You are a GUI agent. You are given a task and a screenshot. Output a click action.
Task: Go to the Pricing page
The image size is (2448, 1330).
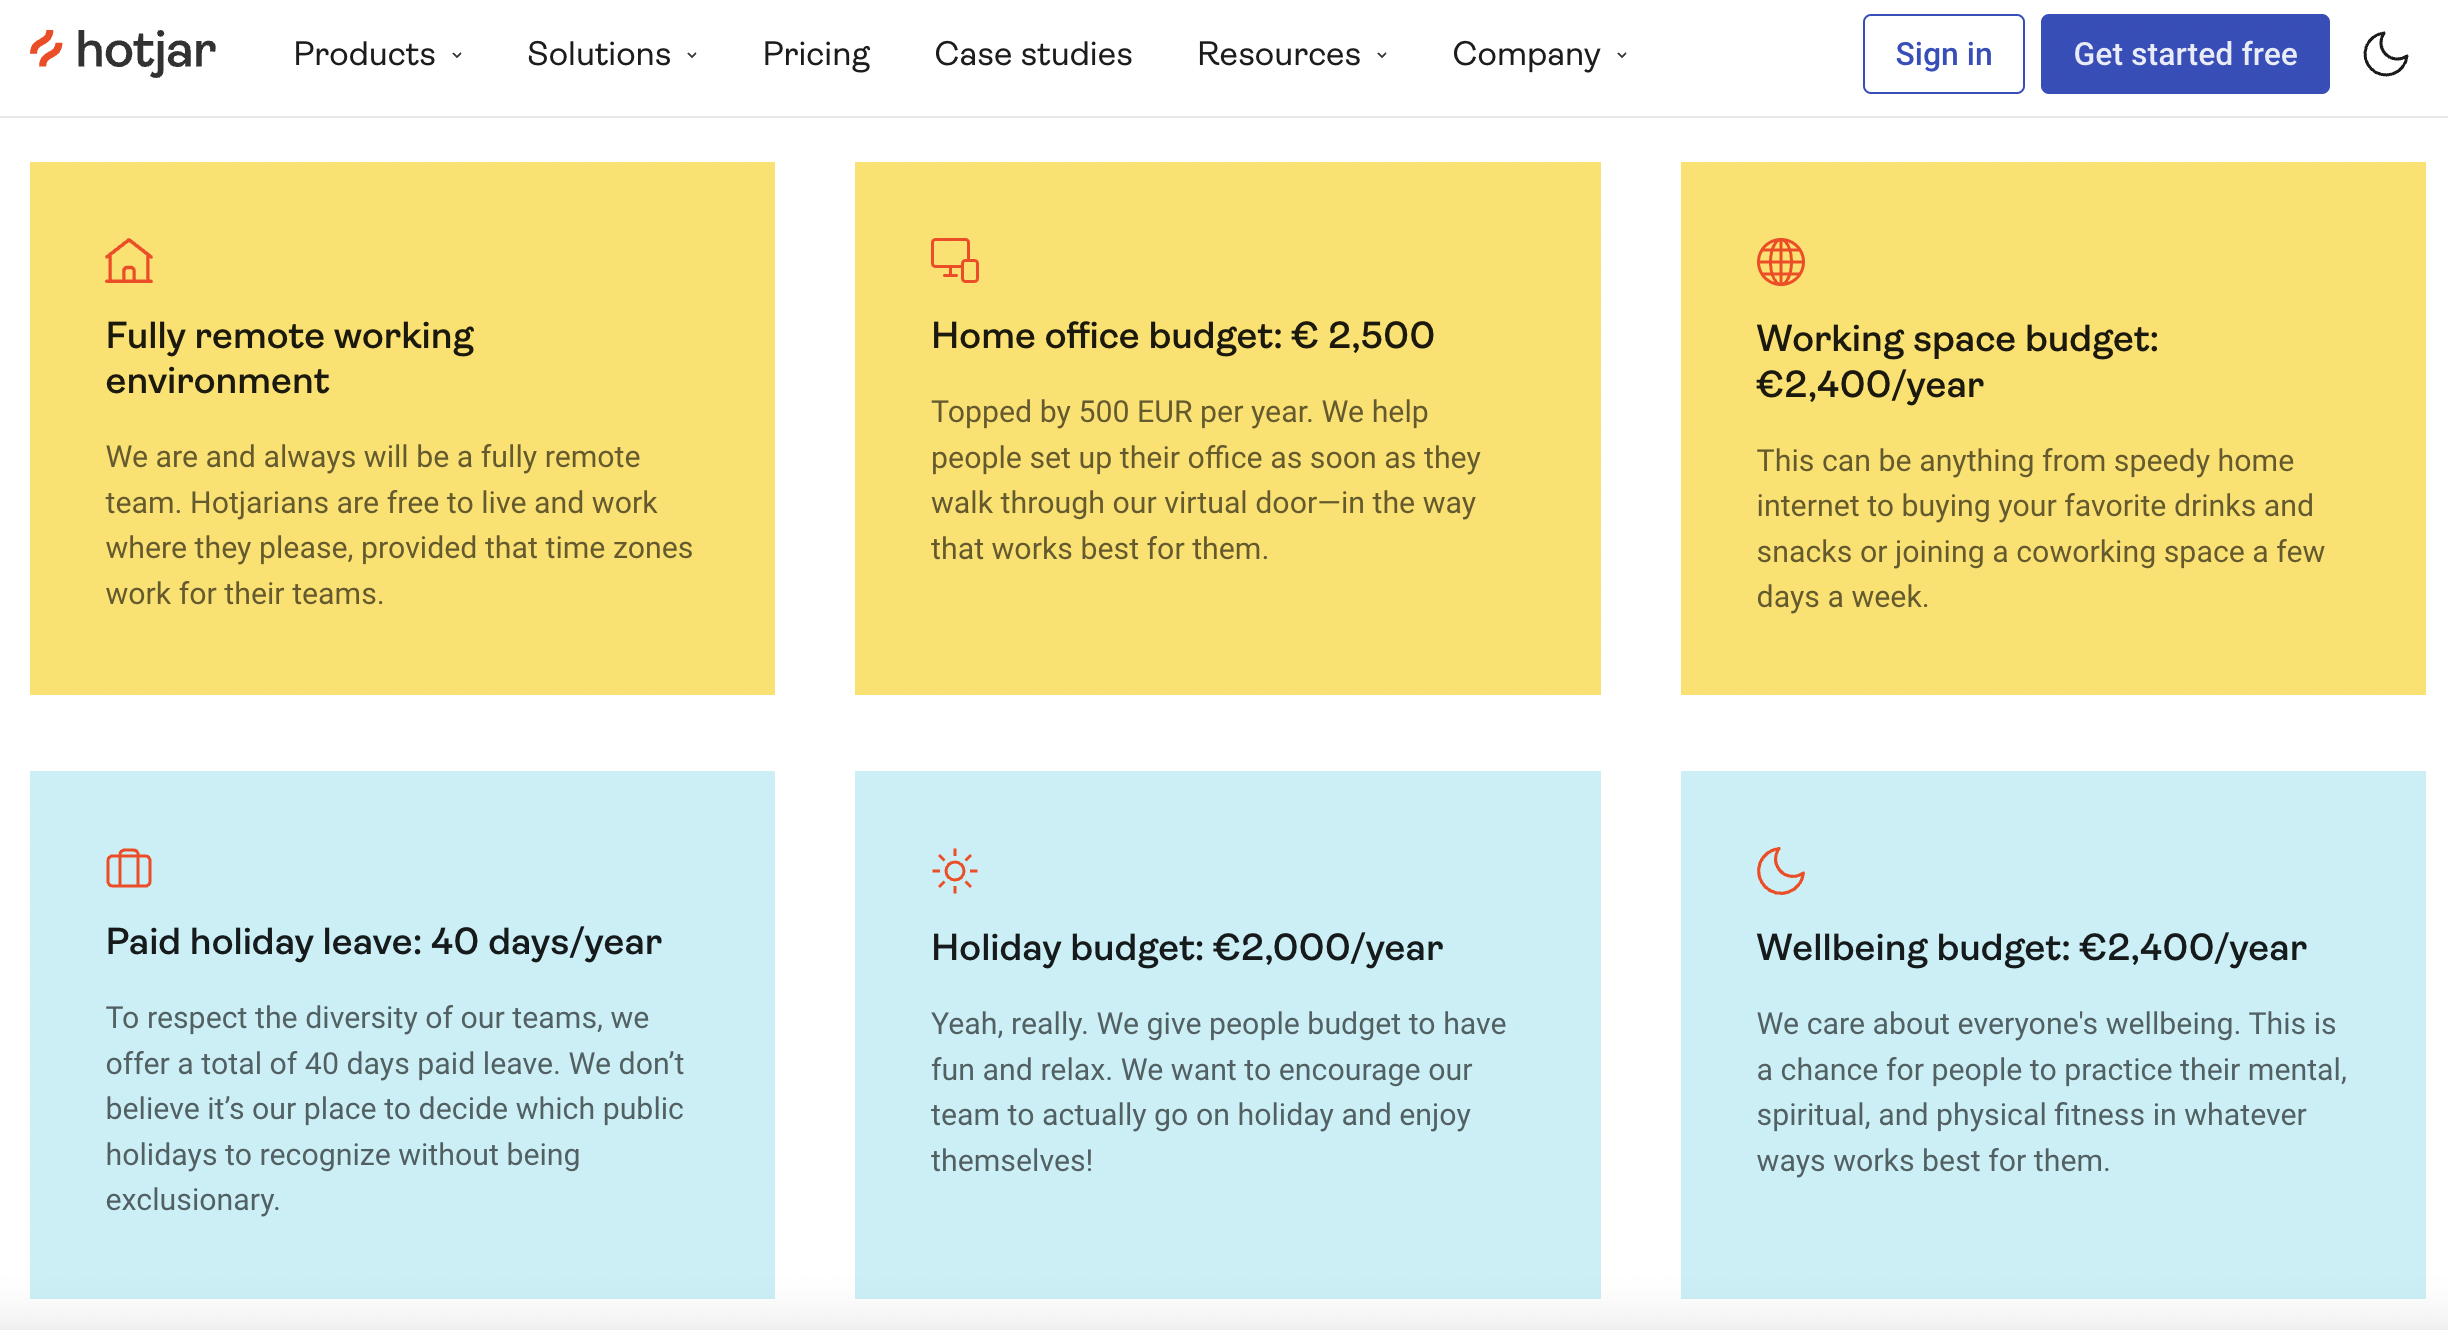(x=816, y=54)
